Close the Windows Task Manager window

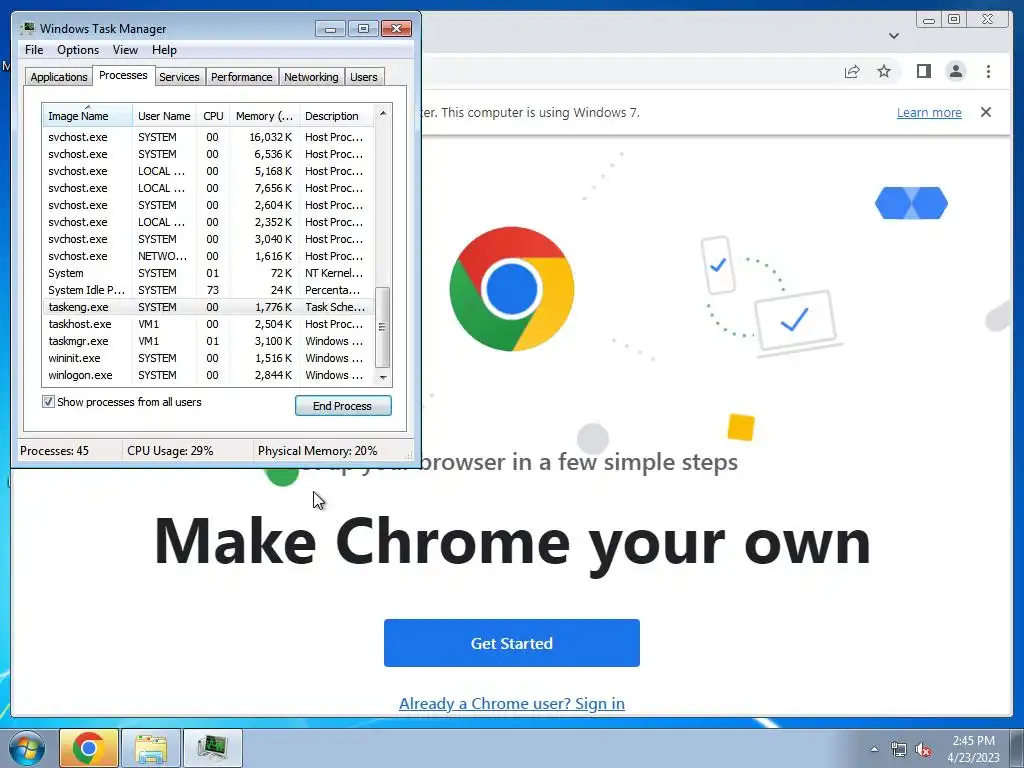click(396, 29)
